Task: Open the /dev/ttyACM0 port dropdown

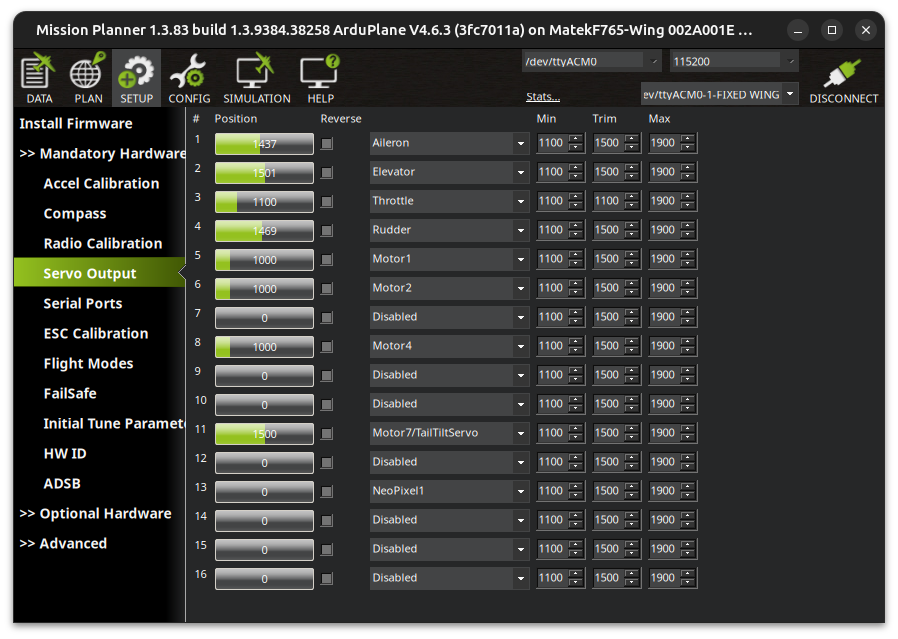Action: 591,61
